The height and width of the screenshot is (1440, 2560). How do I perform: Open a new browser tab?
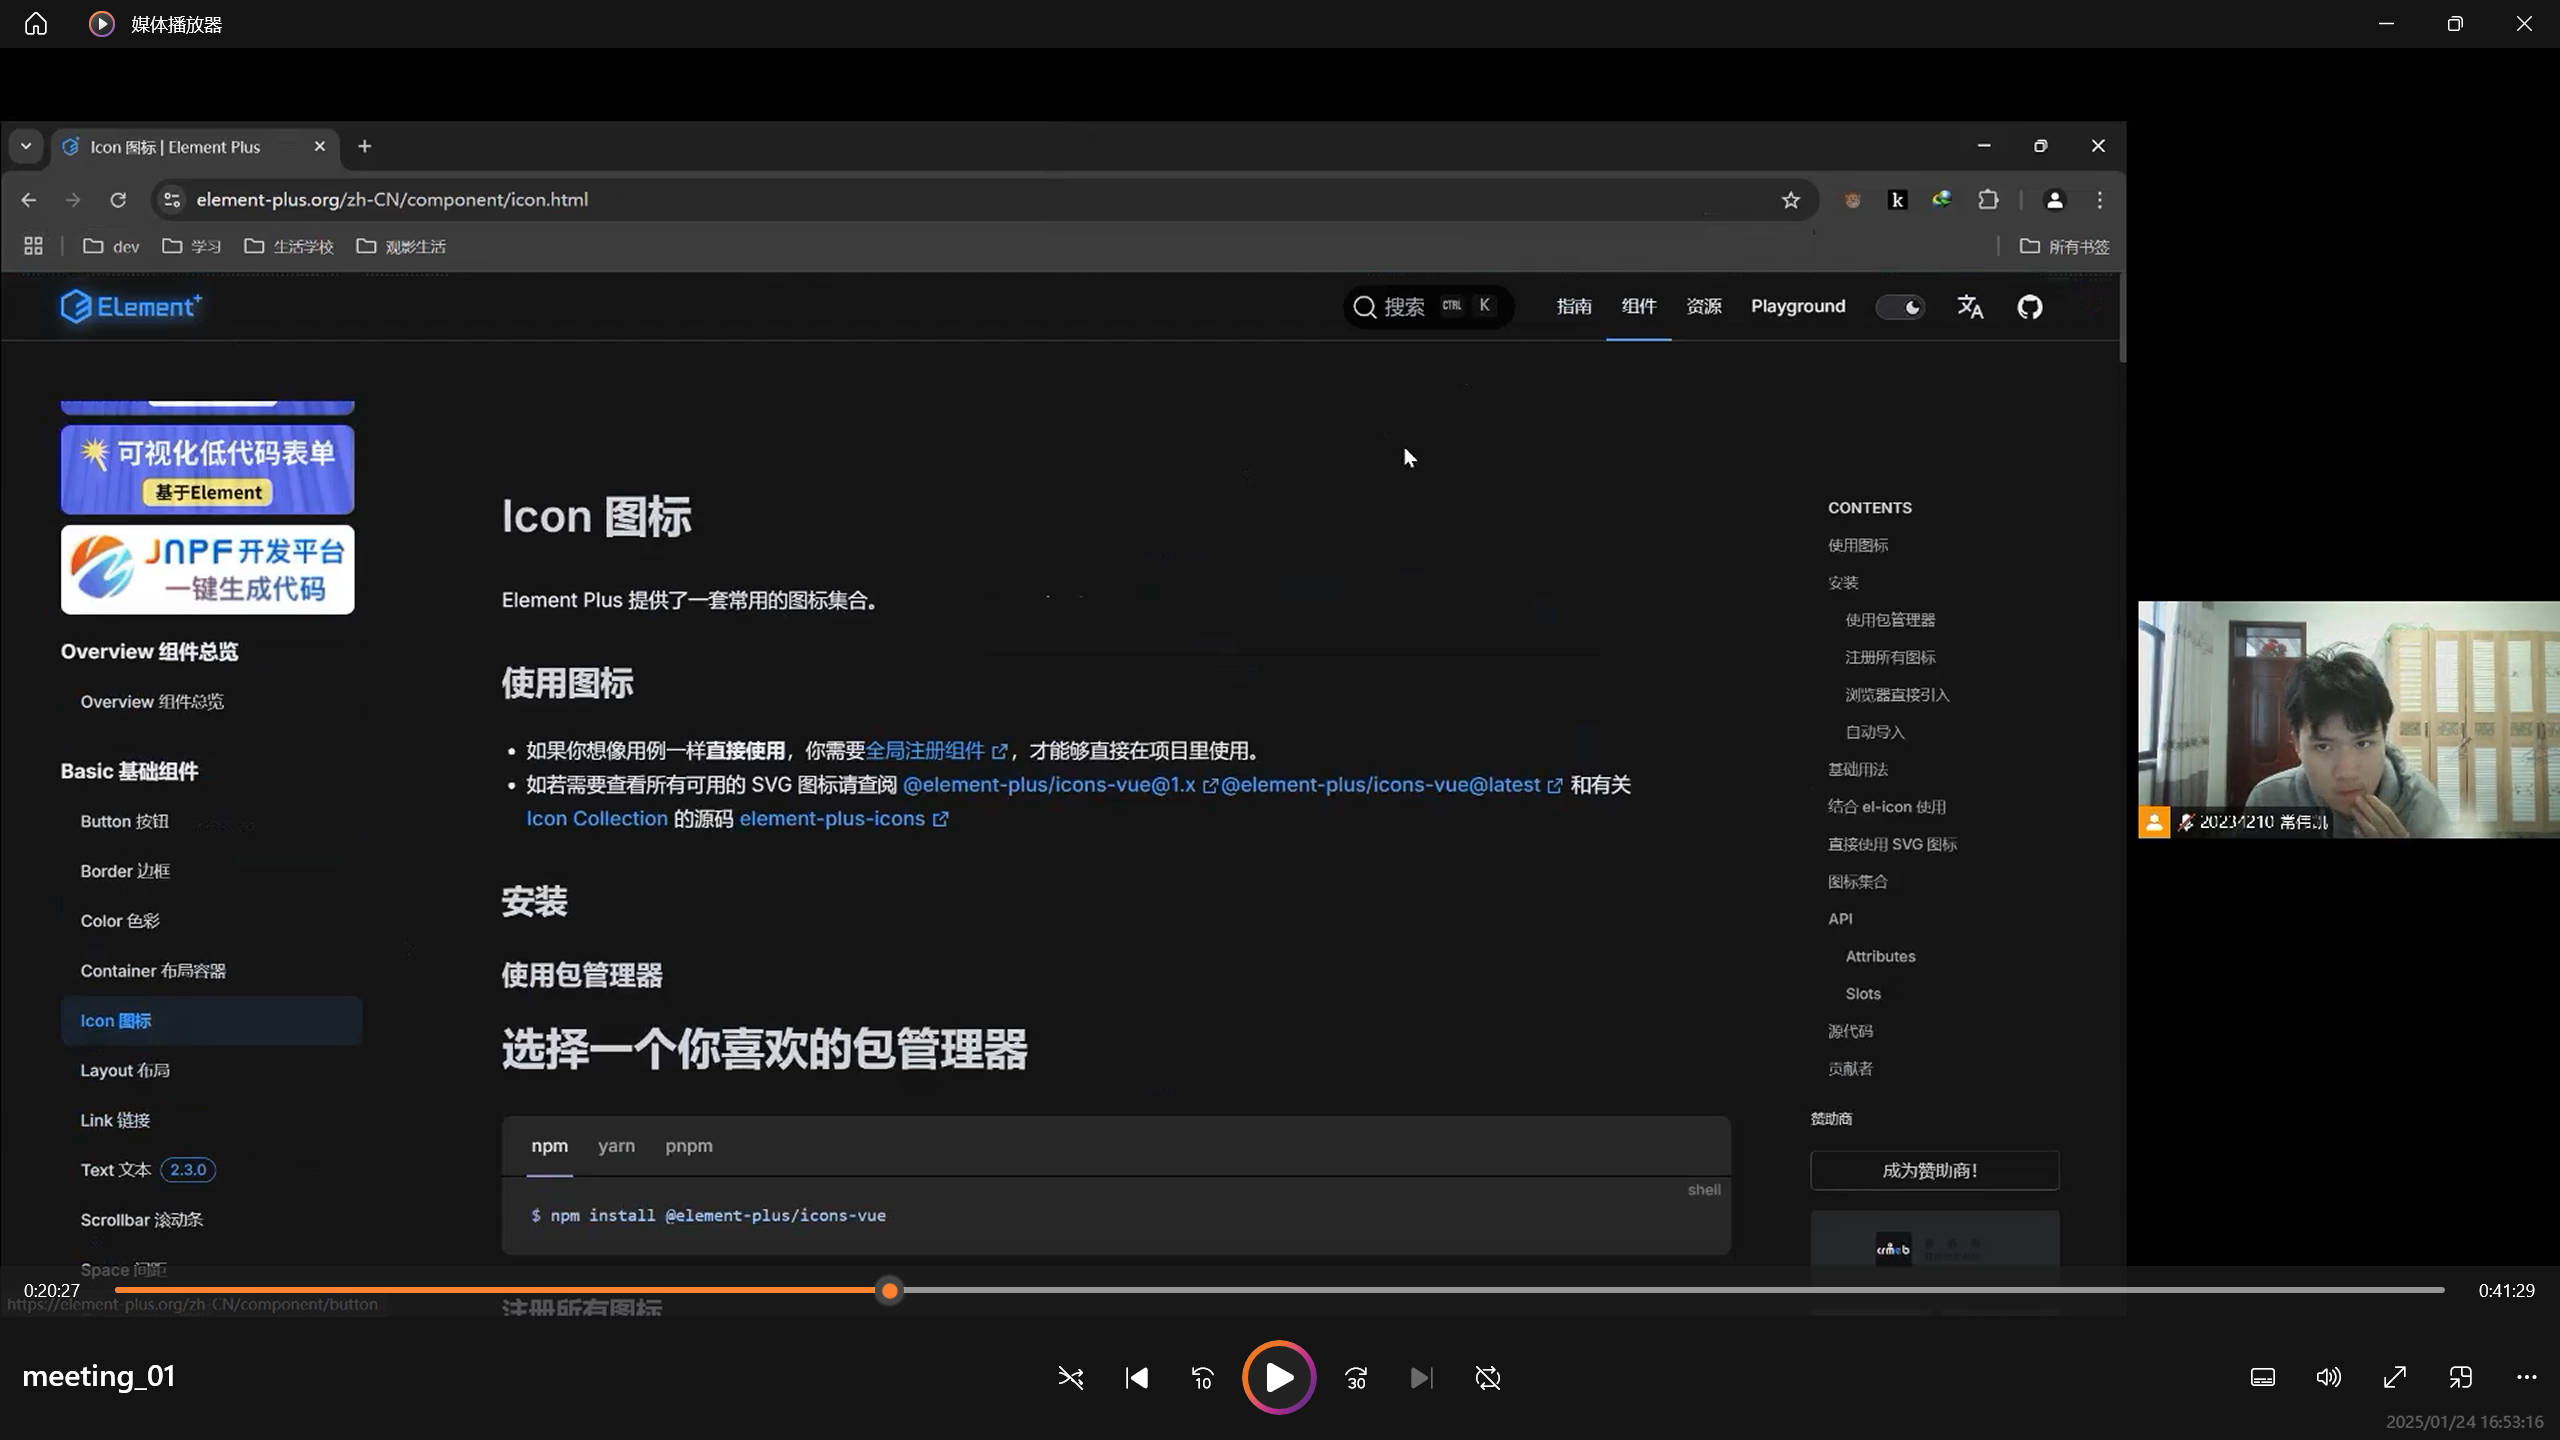coord(365,146)
